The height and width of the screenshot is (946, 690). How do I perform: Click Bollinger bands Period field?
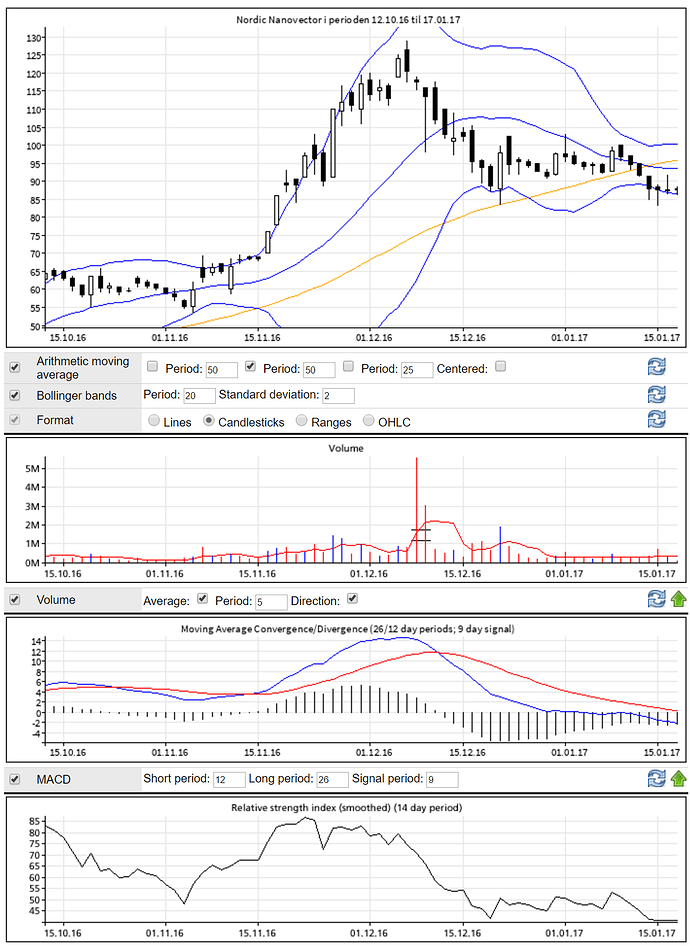[x=199, y=396]
